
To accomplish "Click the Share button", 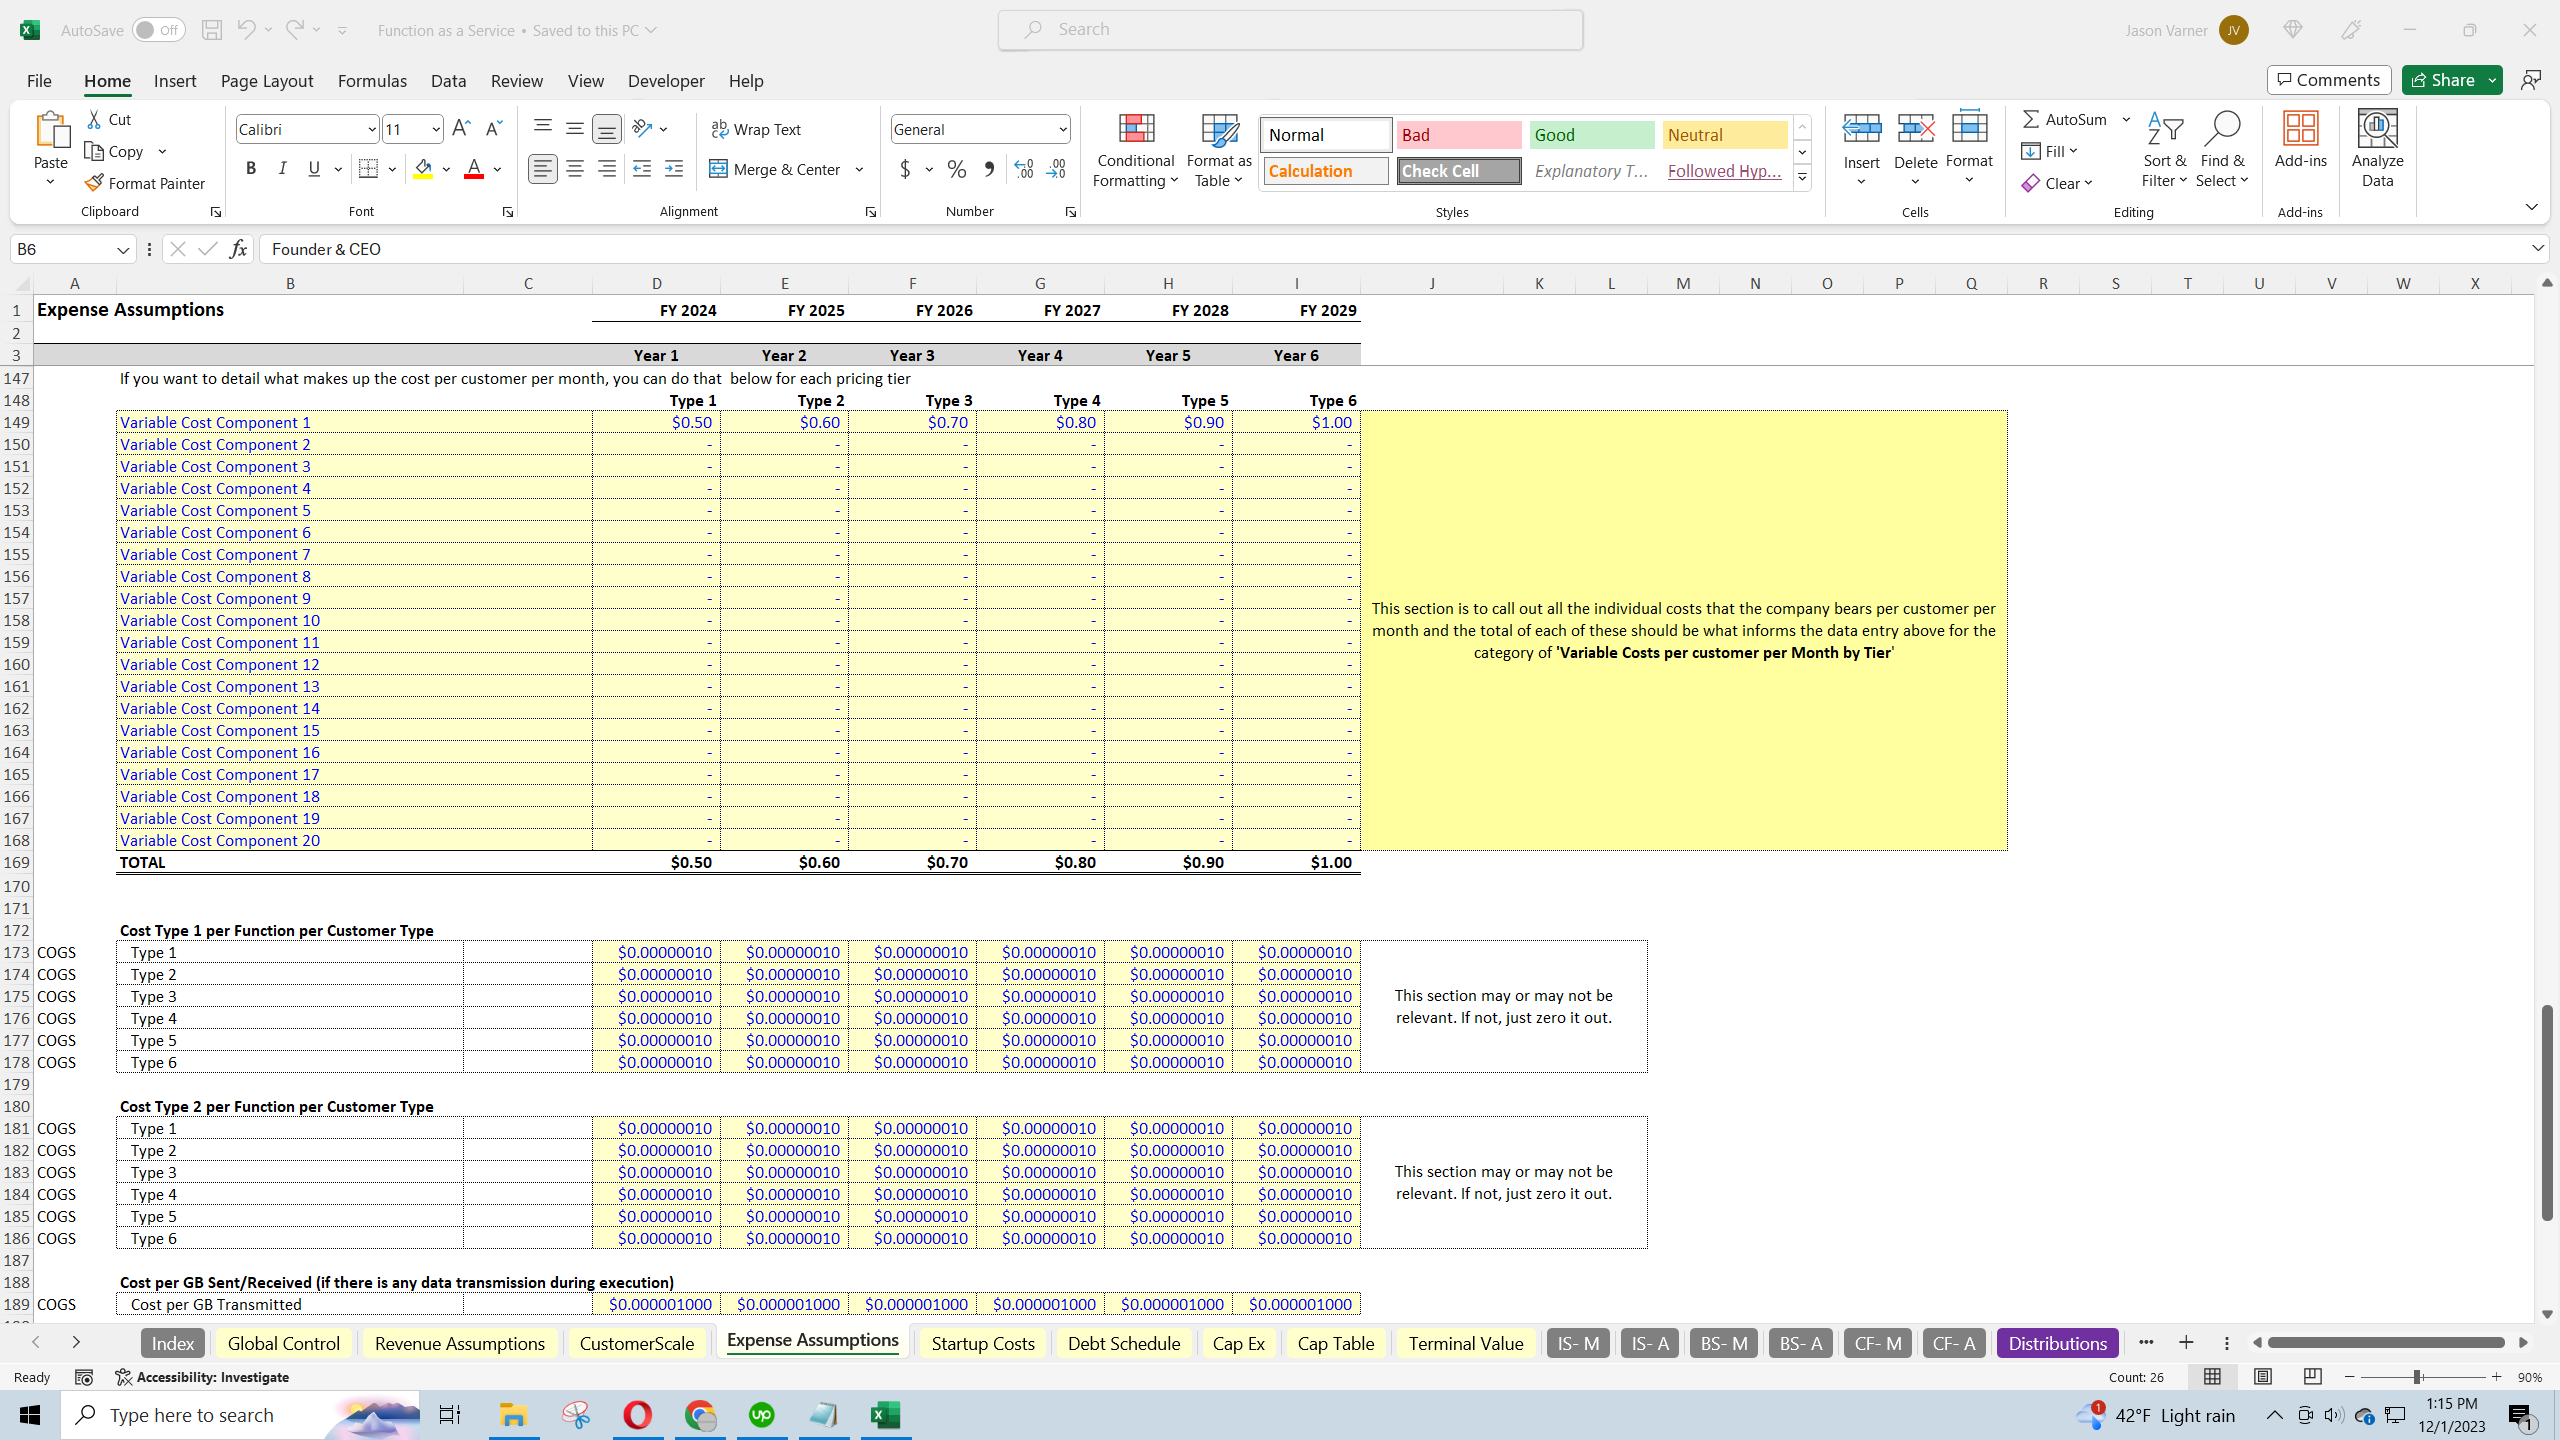I will coord(2442,80).
